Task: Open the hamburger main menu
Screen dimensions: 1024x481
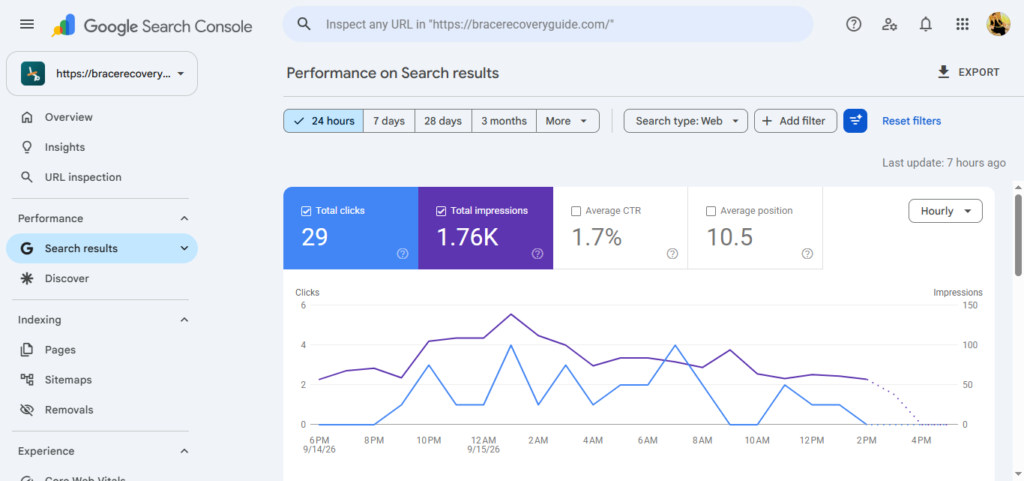Action: [27, 24]
